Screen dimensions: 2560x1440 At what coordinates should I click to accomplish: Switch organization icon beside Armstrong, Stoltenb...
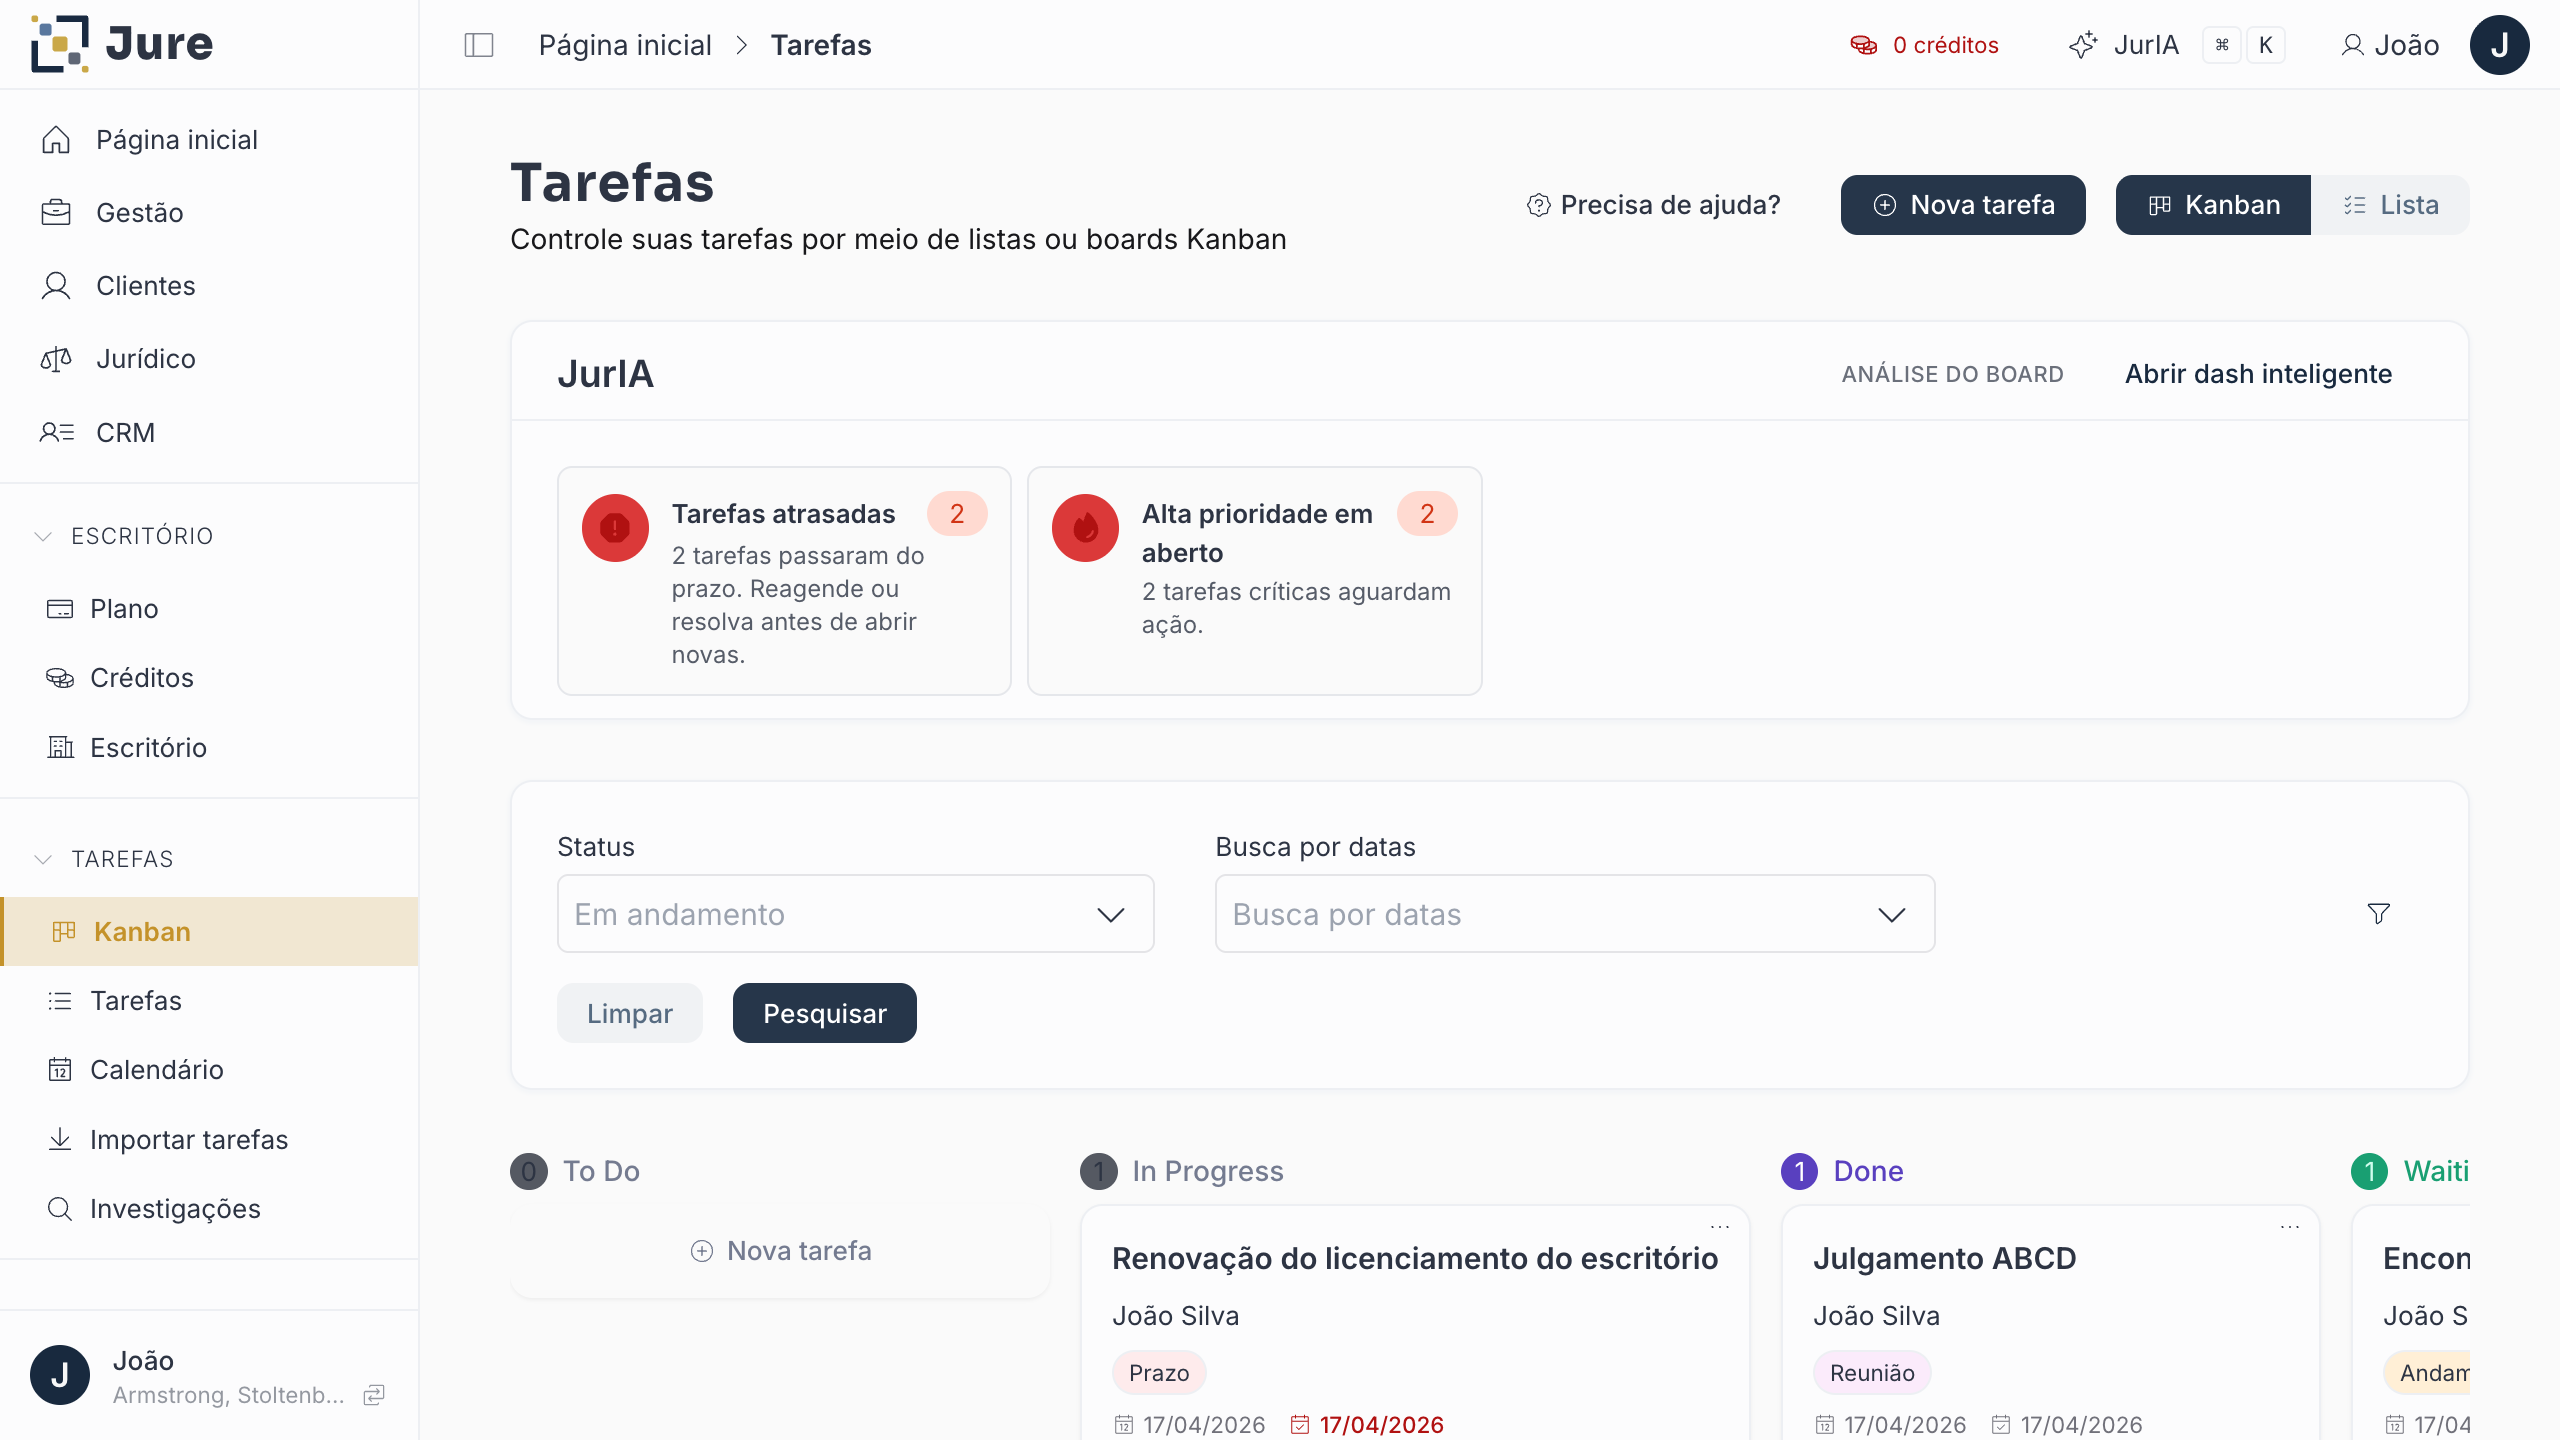pos(375,1395)
